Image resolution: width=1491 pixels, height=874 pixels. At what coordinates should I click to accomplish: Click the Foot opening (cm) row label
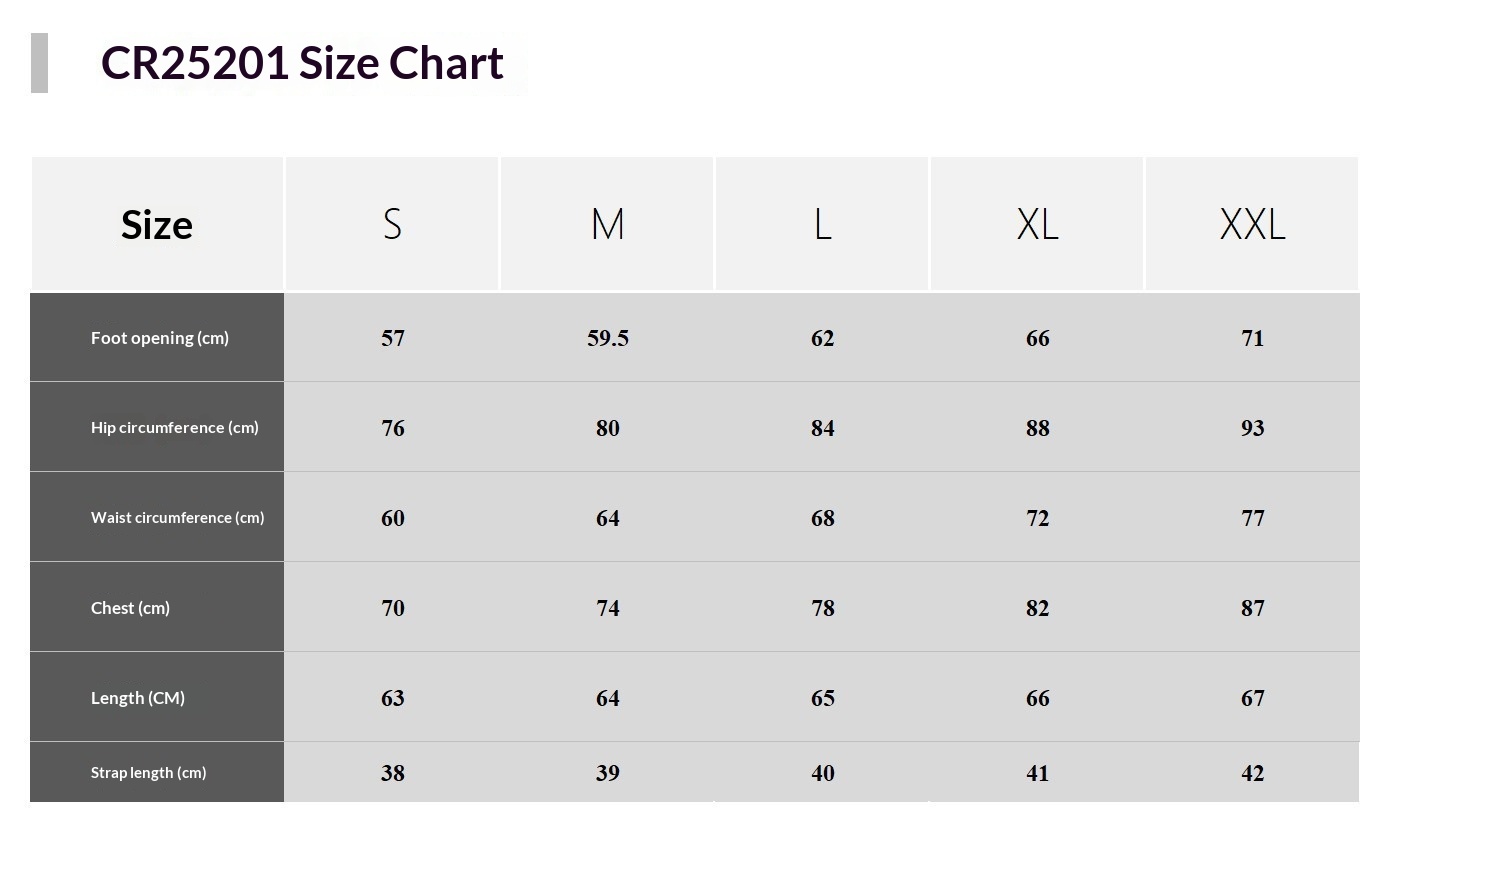[160, 338]
